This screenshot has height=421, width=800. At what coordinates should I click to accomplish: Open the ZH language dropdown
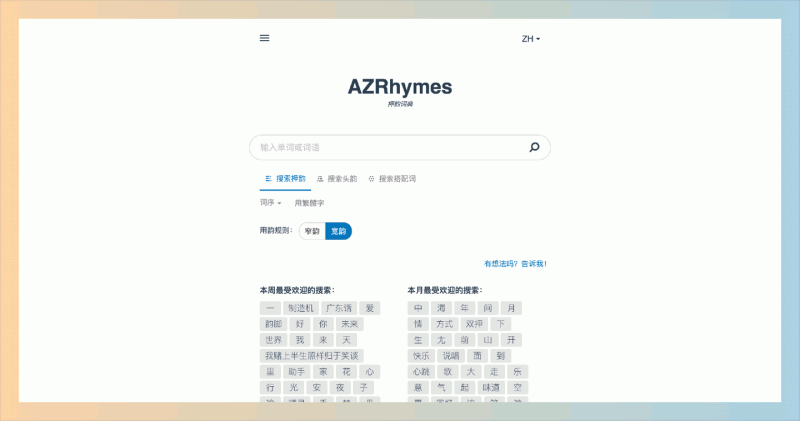531,39
